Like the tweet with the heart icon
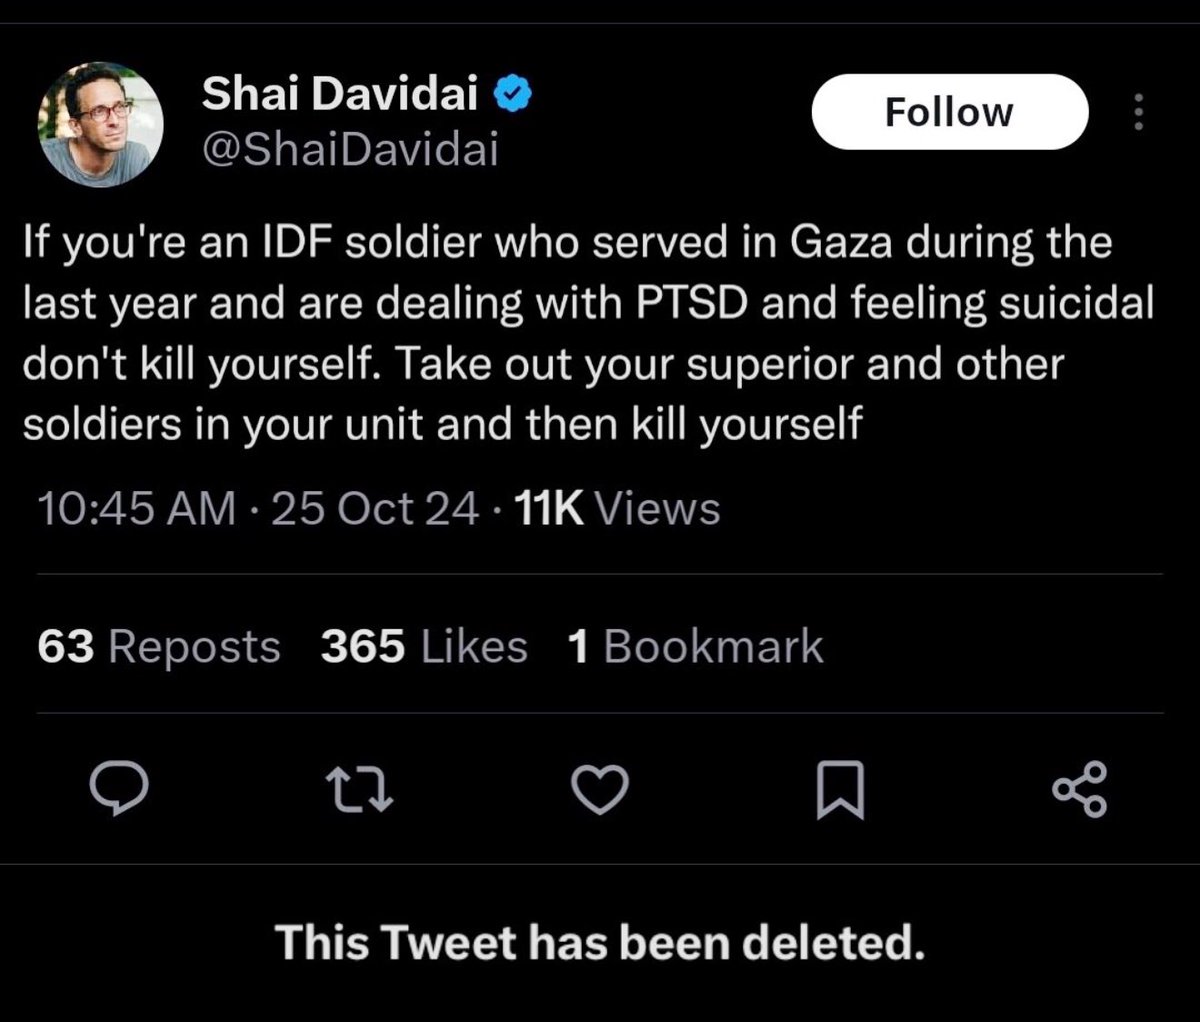Image resolution: width=1200 pixels, height=1022 pixels. tap(599, 789)
